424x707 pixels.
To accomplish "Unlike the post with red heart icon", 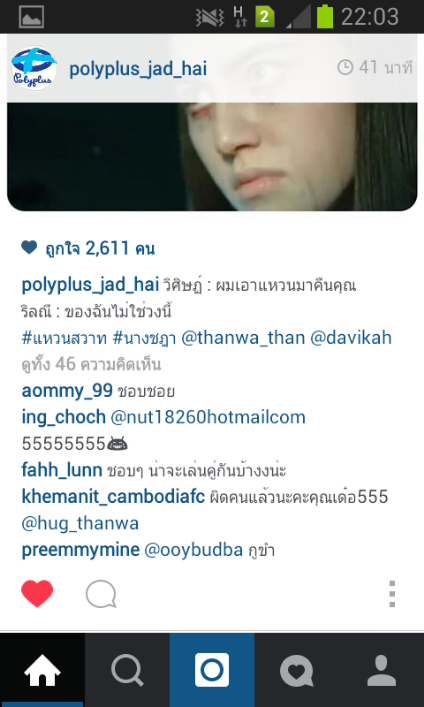I will click(37, 593).
